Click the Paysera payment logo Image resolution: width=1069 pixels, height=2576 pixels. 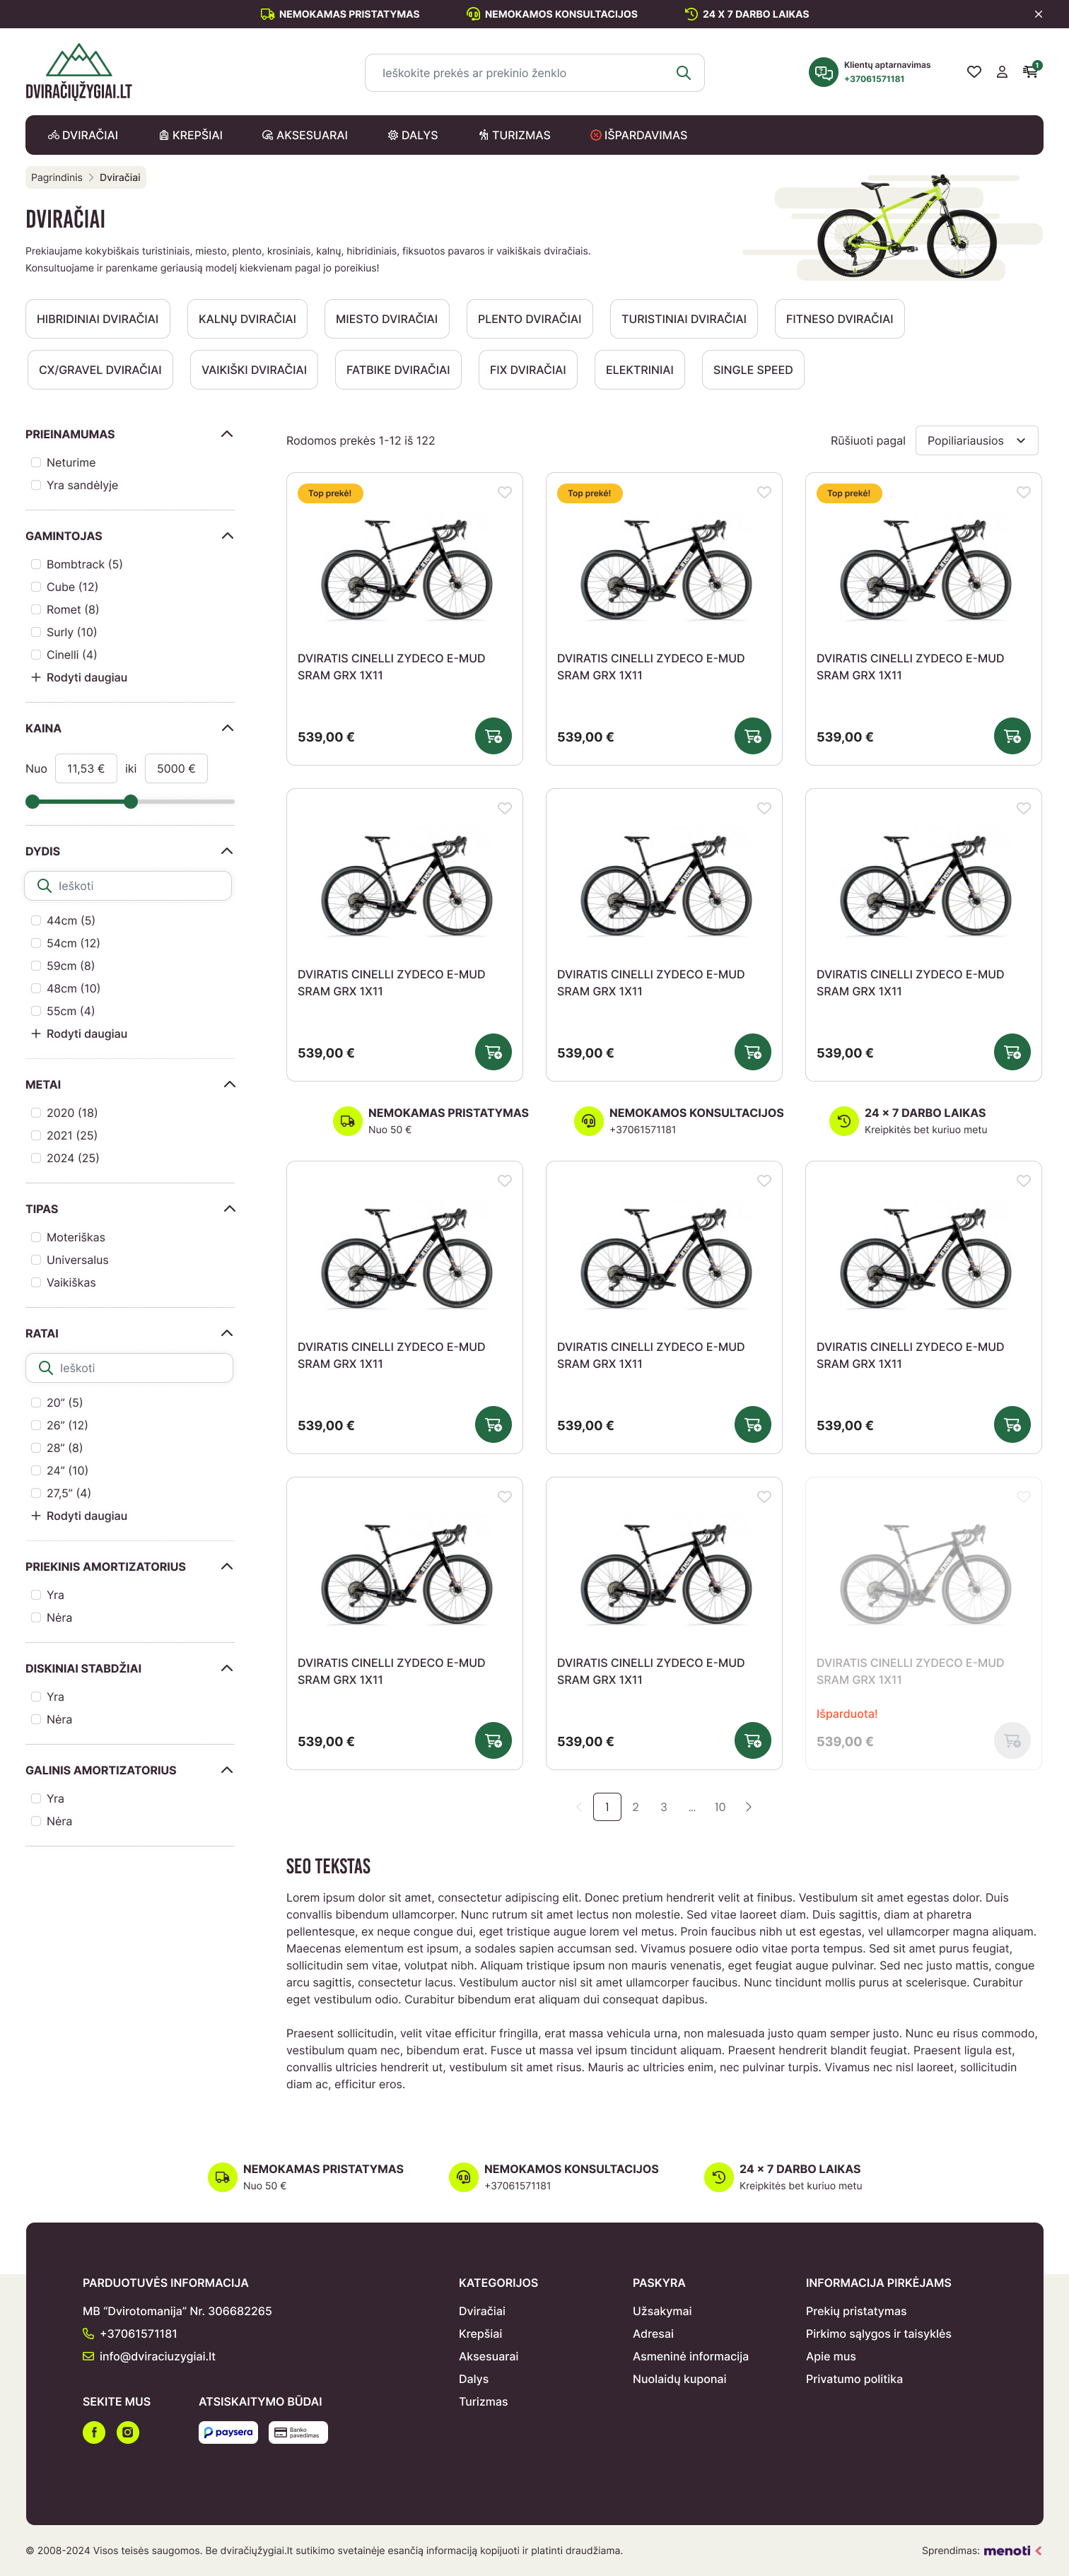[228, 2432]
